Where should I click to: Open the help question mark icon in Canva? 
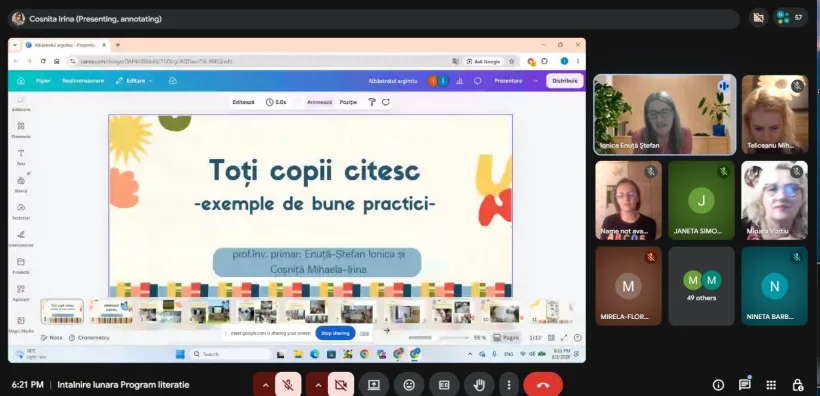(x=577, y=337)
